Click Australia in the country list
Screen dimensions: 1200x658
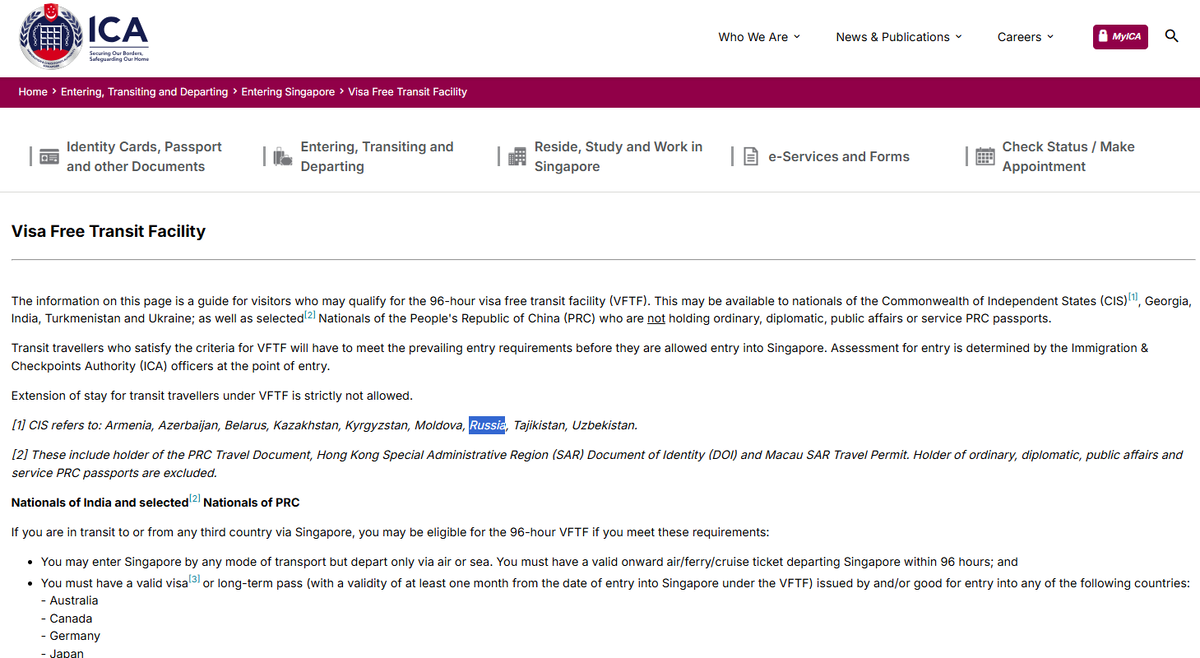(74, 601)
